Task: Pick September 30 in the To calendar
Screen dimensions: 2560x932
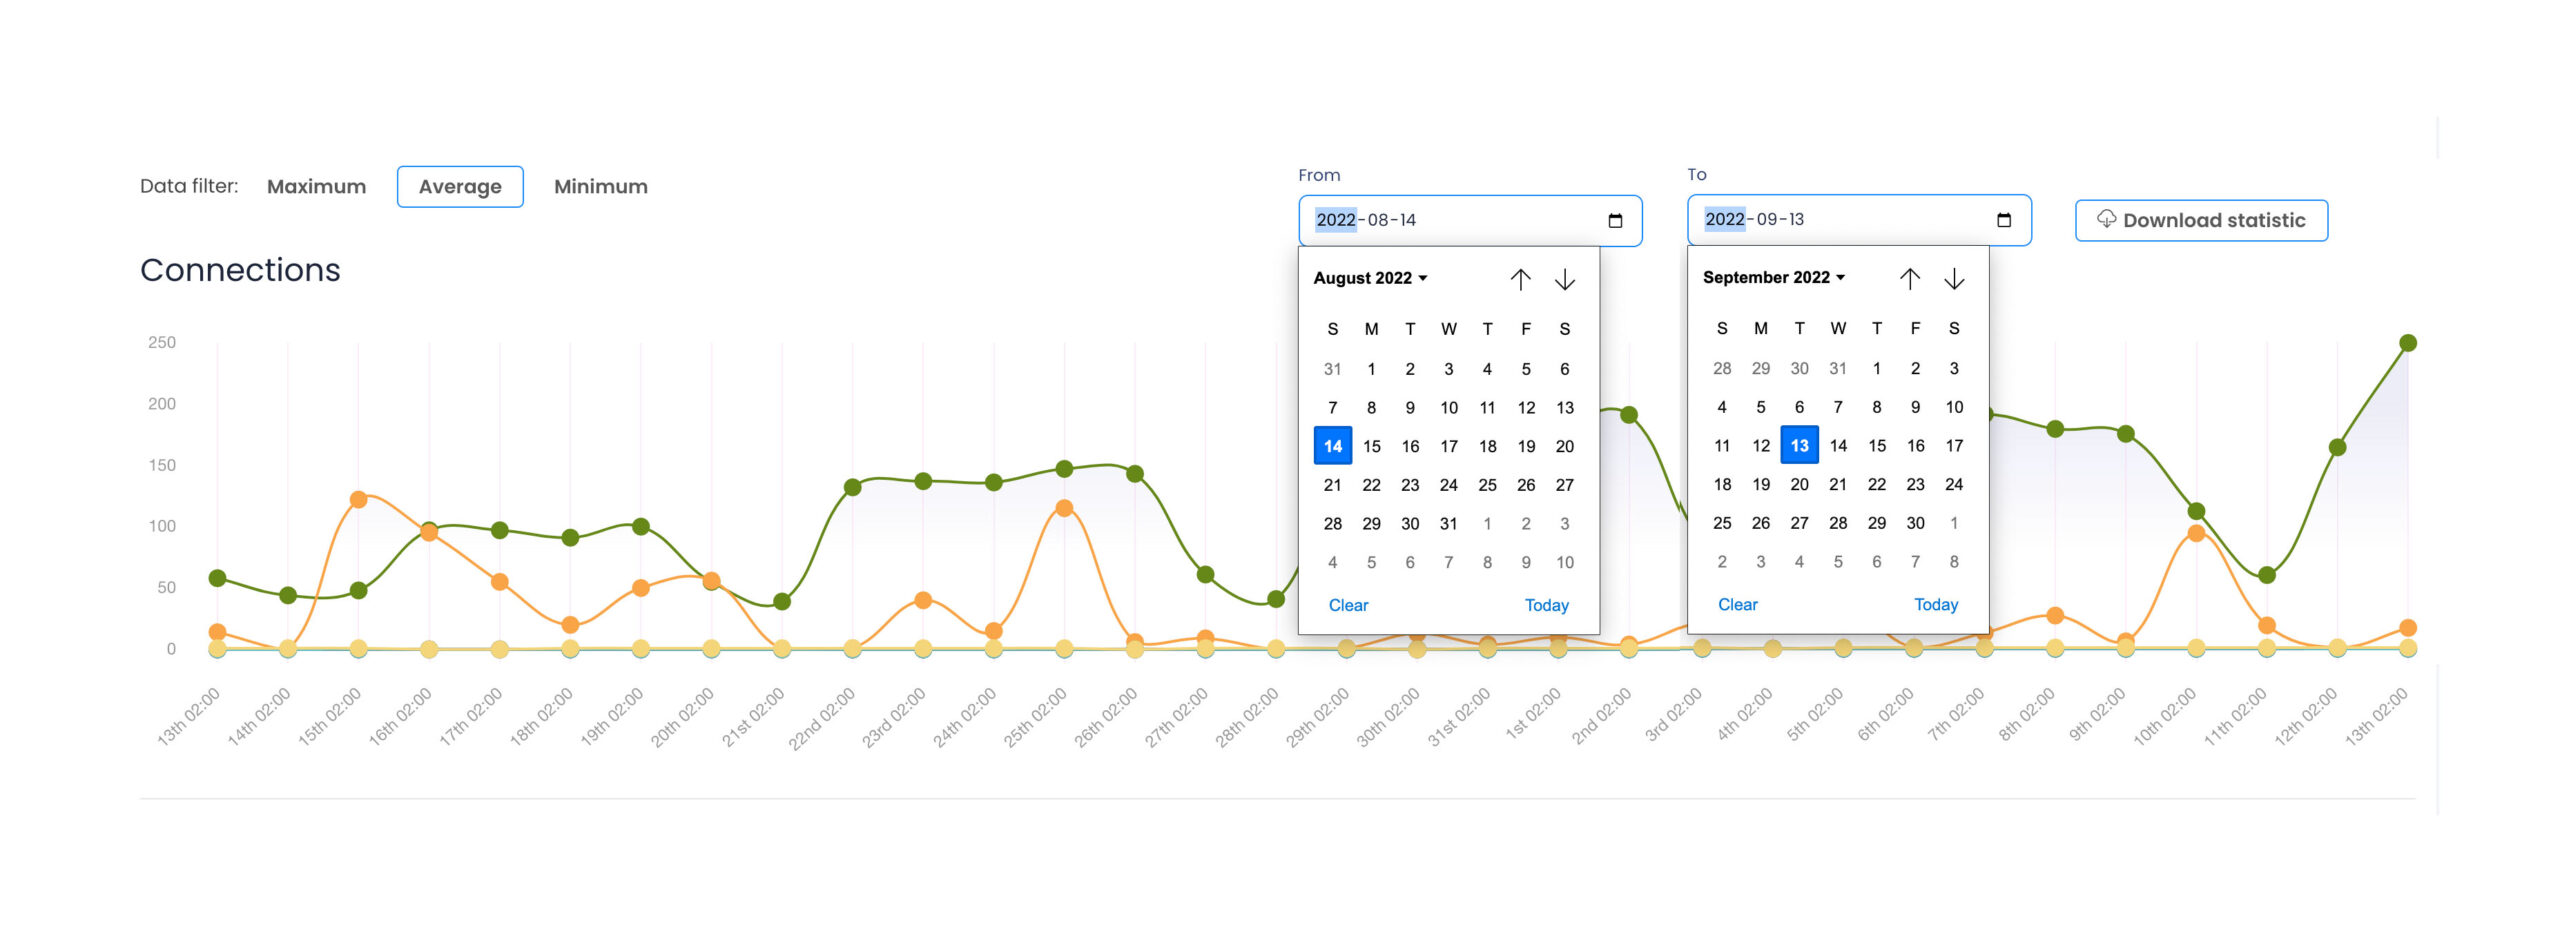Action: (1915, 523)
